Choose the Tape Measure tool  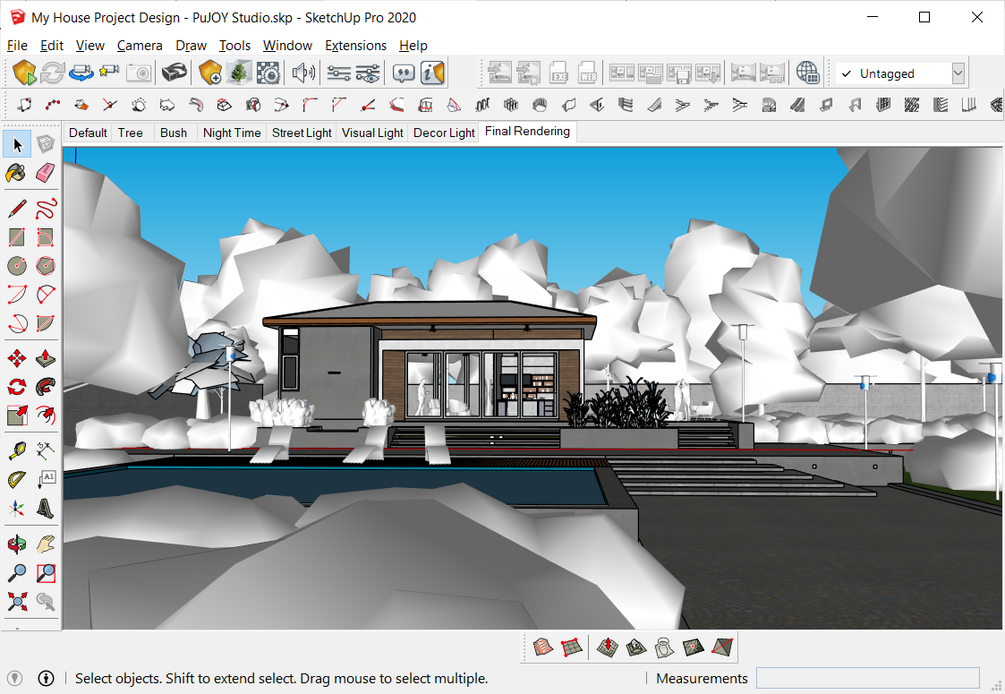pyautogui.click(x=17, y=451)
